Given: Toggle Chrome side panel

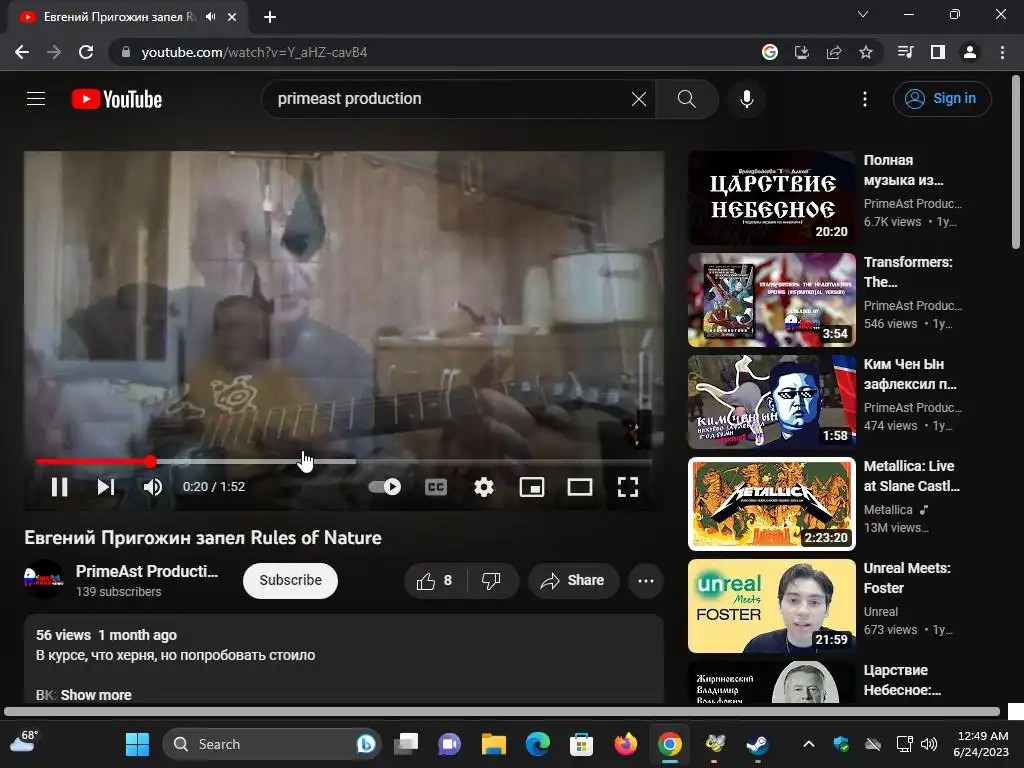Looking at the screenshot, I should pos(938,52).
